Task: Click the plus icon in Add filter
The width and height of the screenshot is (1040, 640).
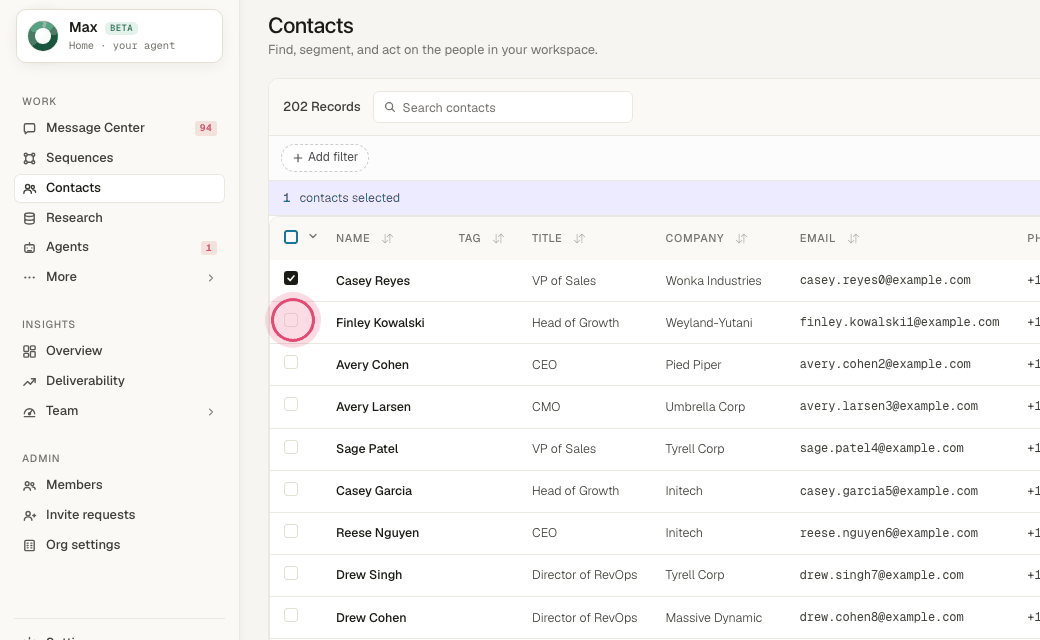Action: [x=298, y=157]
